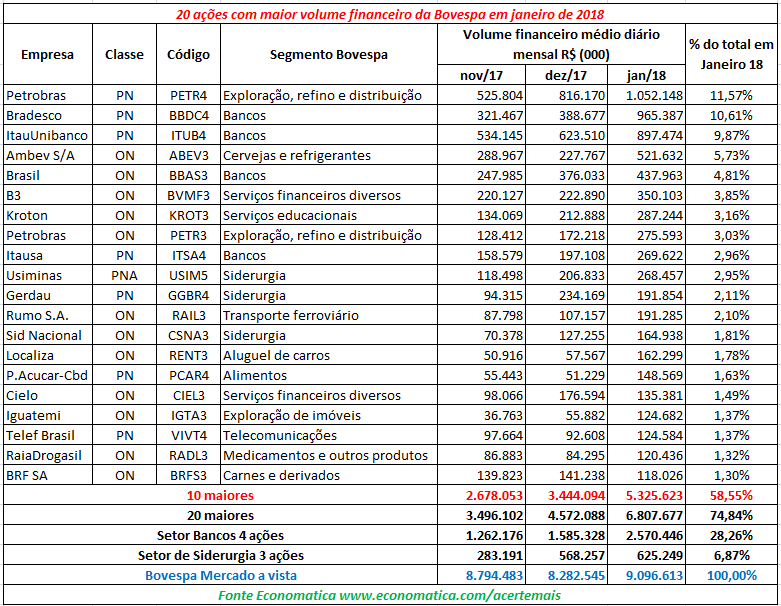Click Exploração de imóveis segment cell
This screenshot has height=606, width=781.
tap(329, 415)
